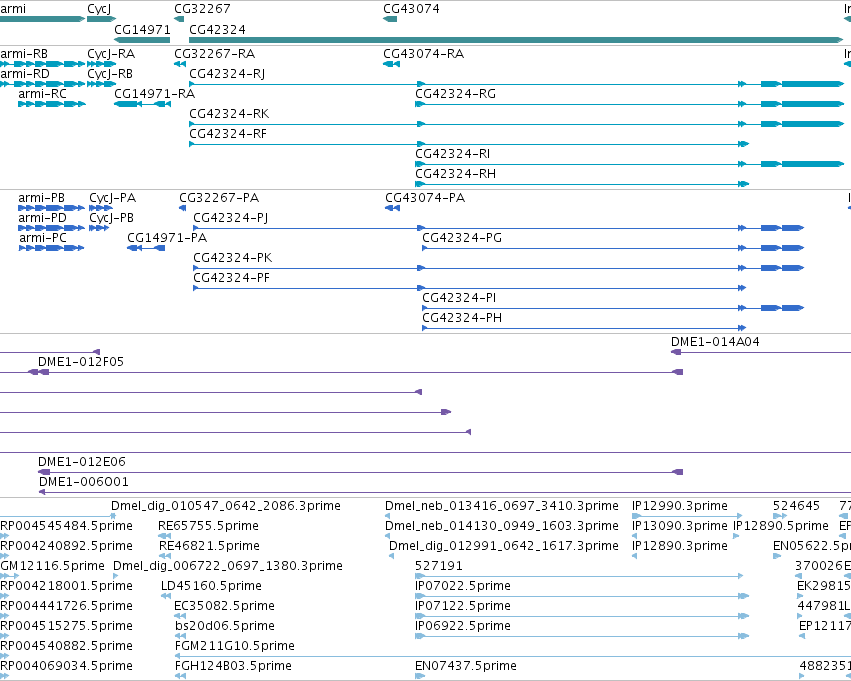Select transcript CG43074-RA label
This screenshot has height=681, width=851.
(423, 54)
